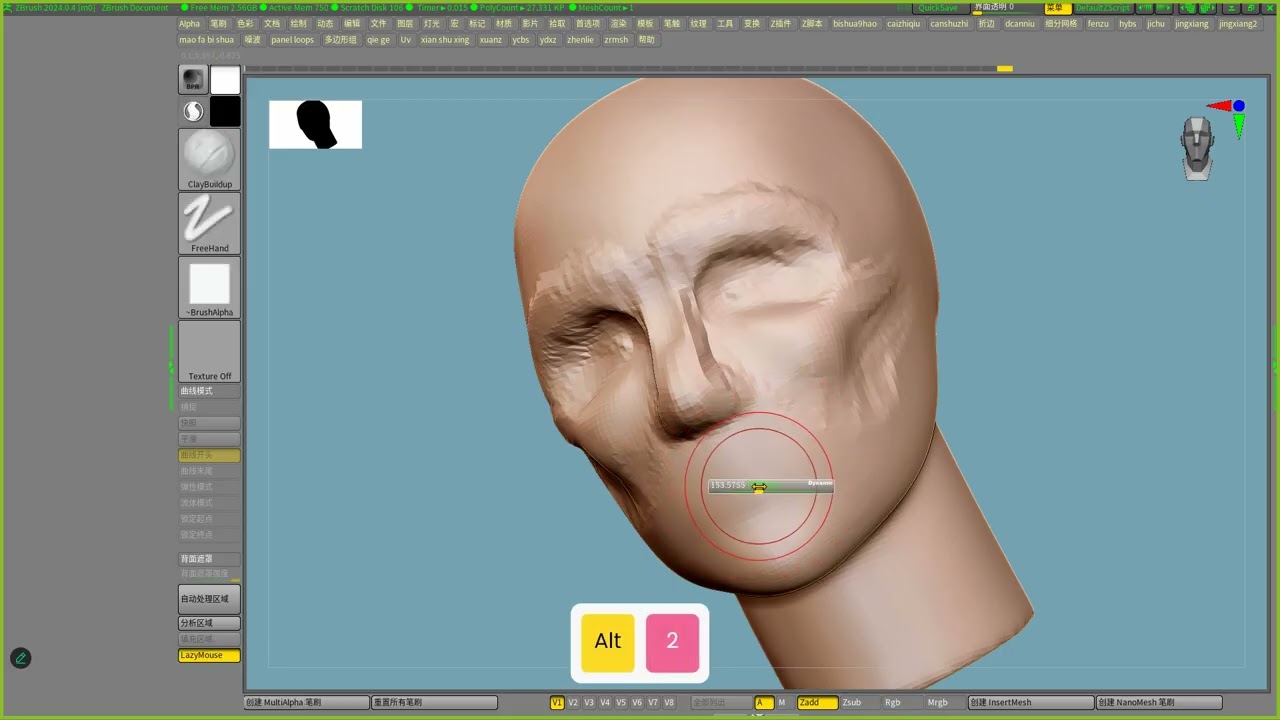1280x720 pixels.
Task: Open the 细分网格 menu
Action: [1061, 24]
